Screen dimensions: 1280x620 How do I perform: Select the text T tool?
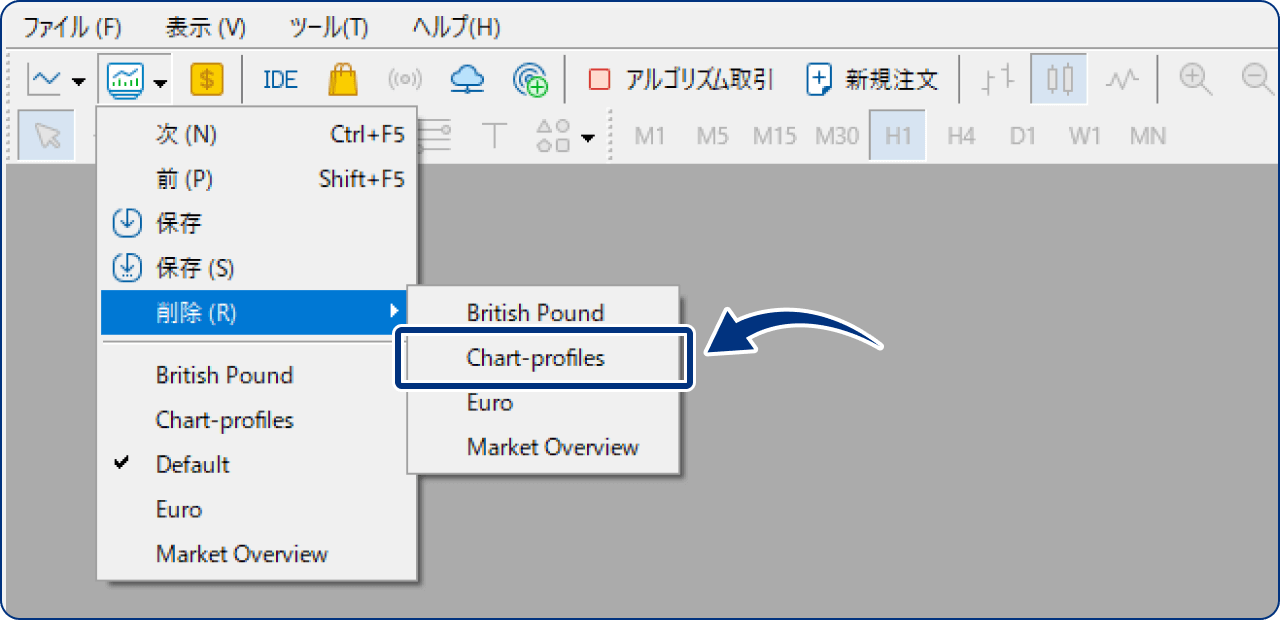click(492, 135)
